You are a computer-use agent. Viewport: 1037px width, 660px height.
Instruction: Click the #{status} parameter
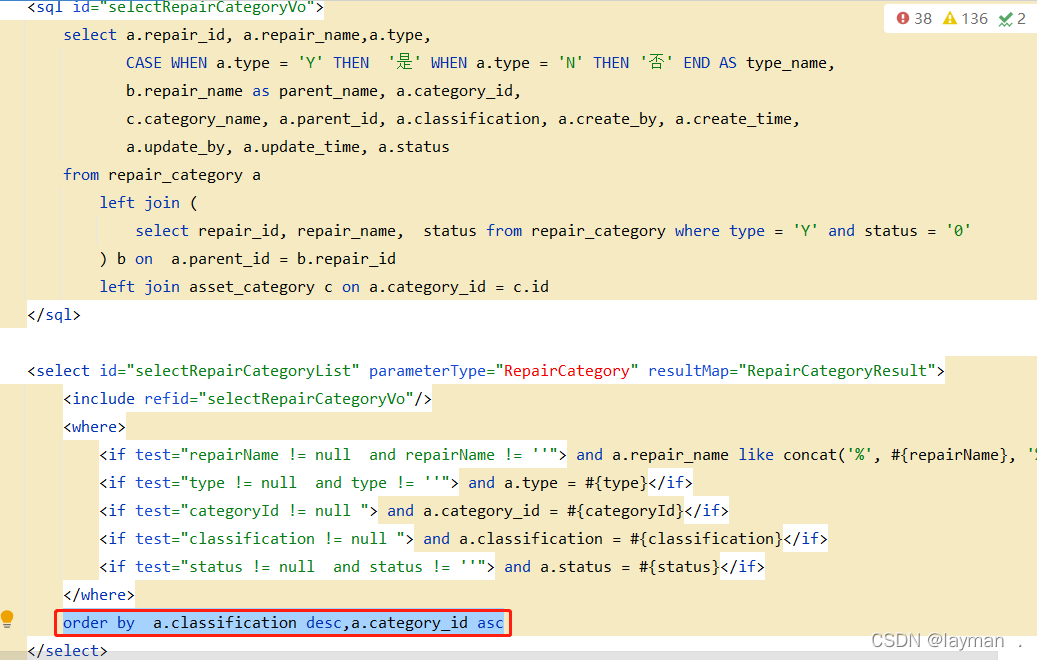tap(679, 567)
